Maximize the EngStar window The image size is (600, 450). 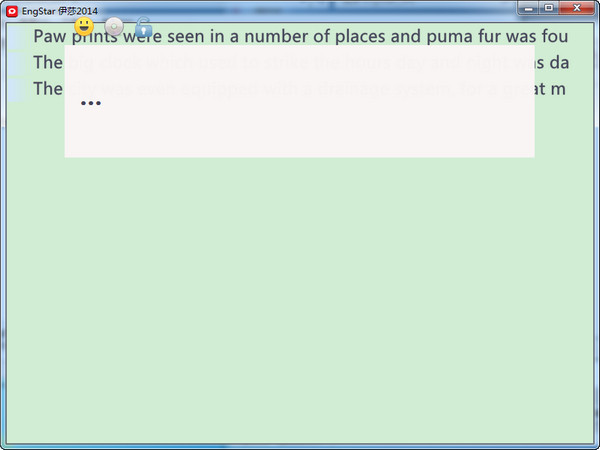[x=549, y=8]
